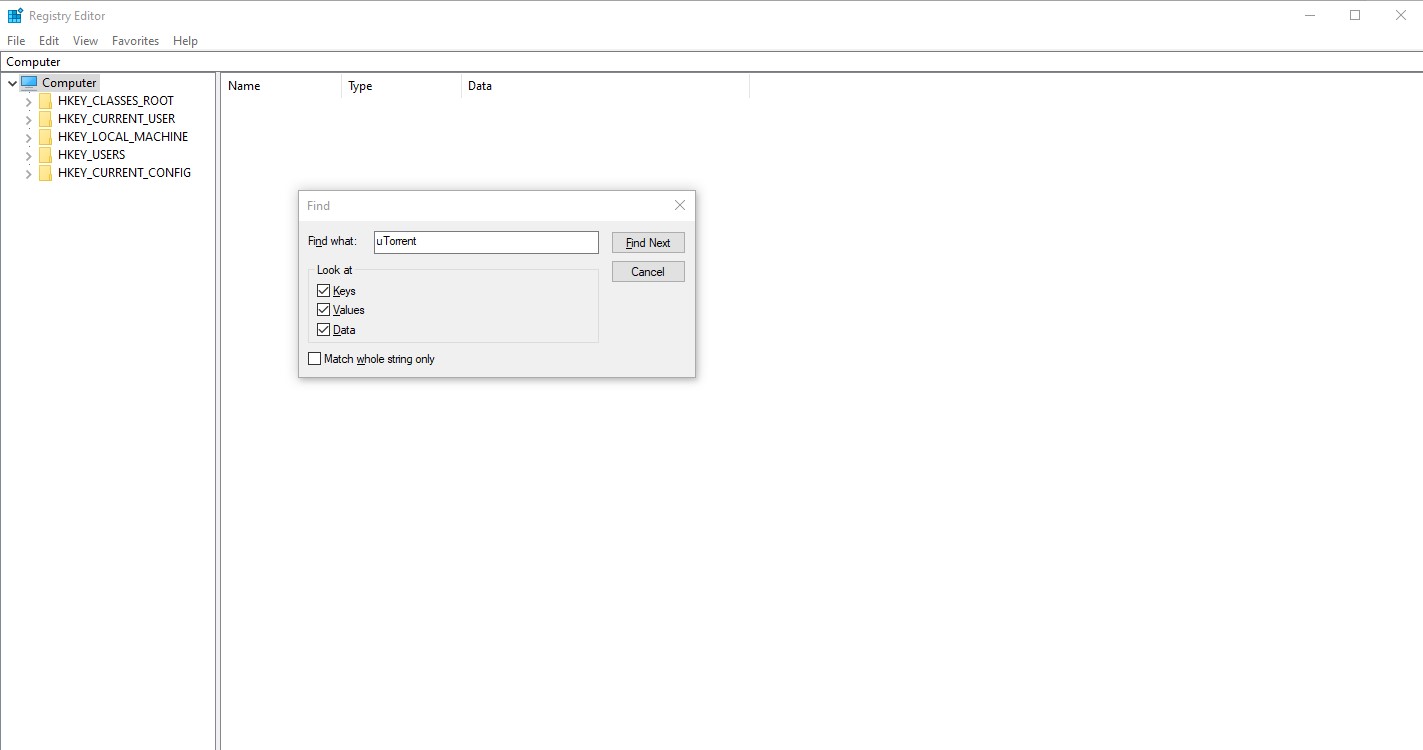Maximize the Registry Editor window
The height and width of the screenshot is (750, 1423).
pyautogui.click(x=1355, y=15)
